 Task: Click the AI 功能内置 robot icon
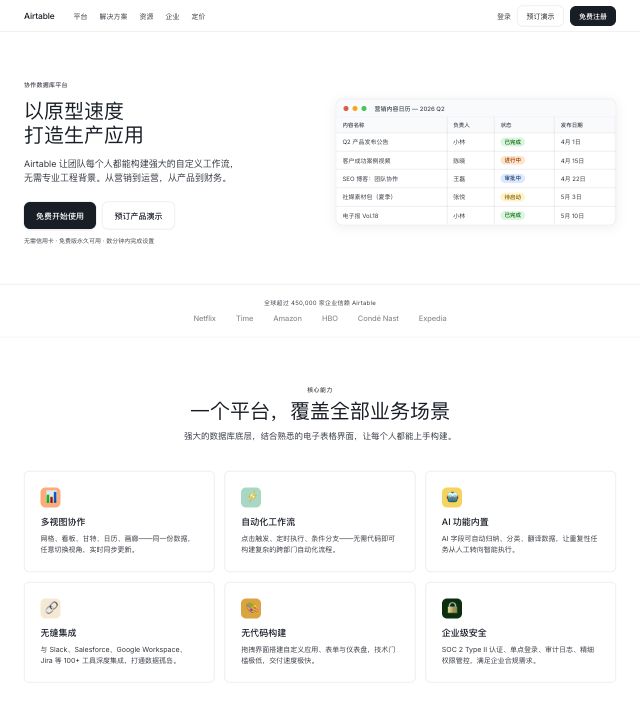tap(452, 497)
